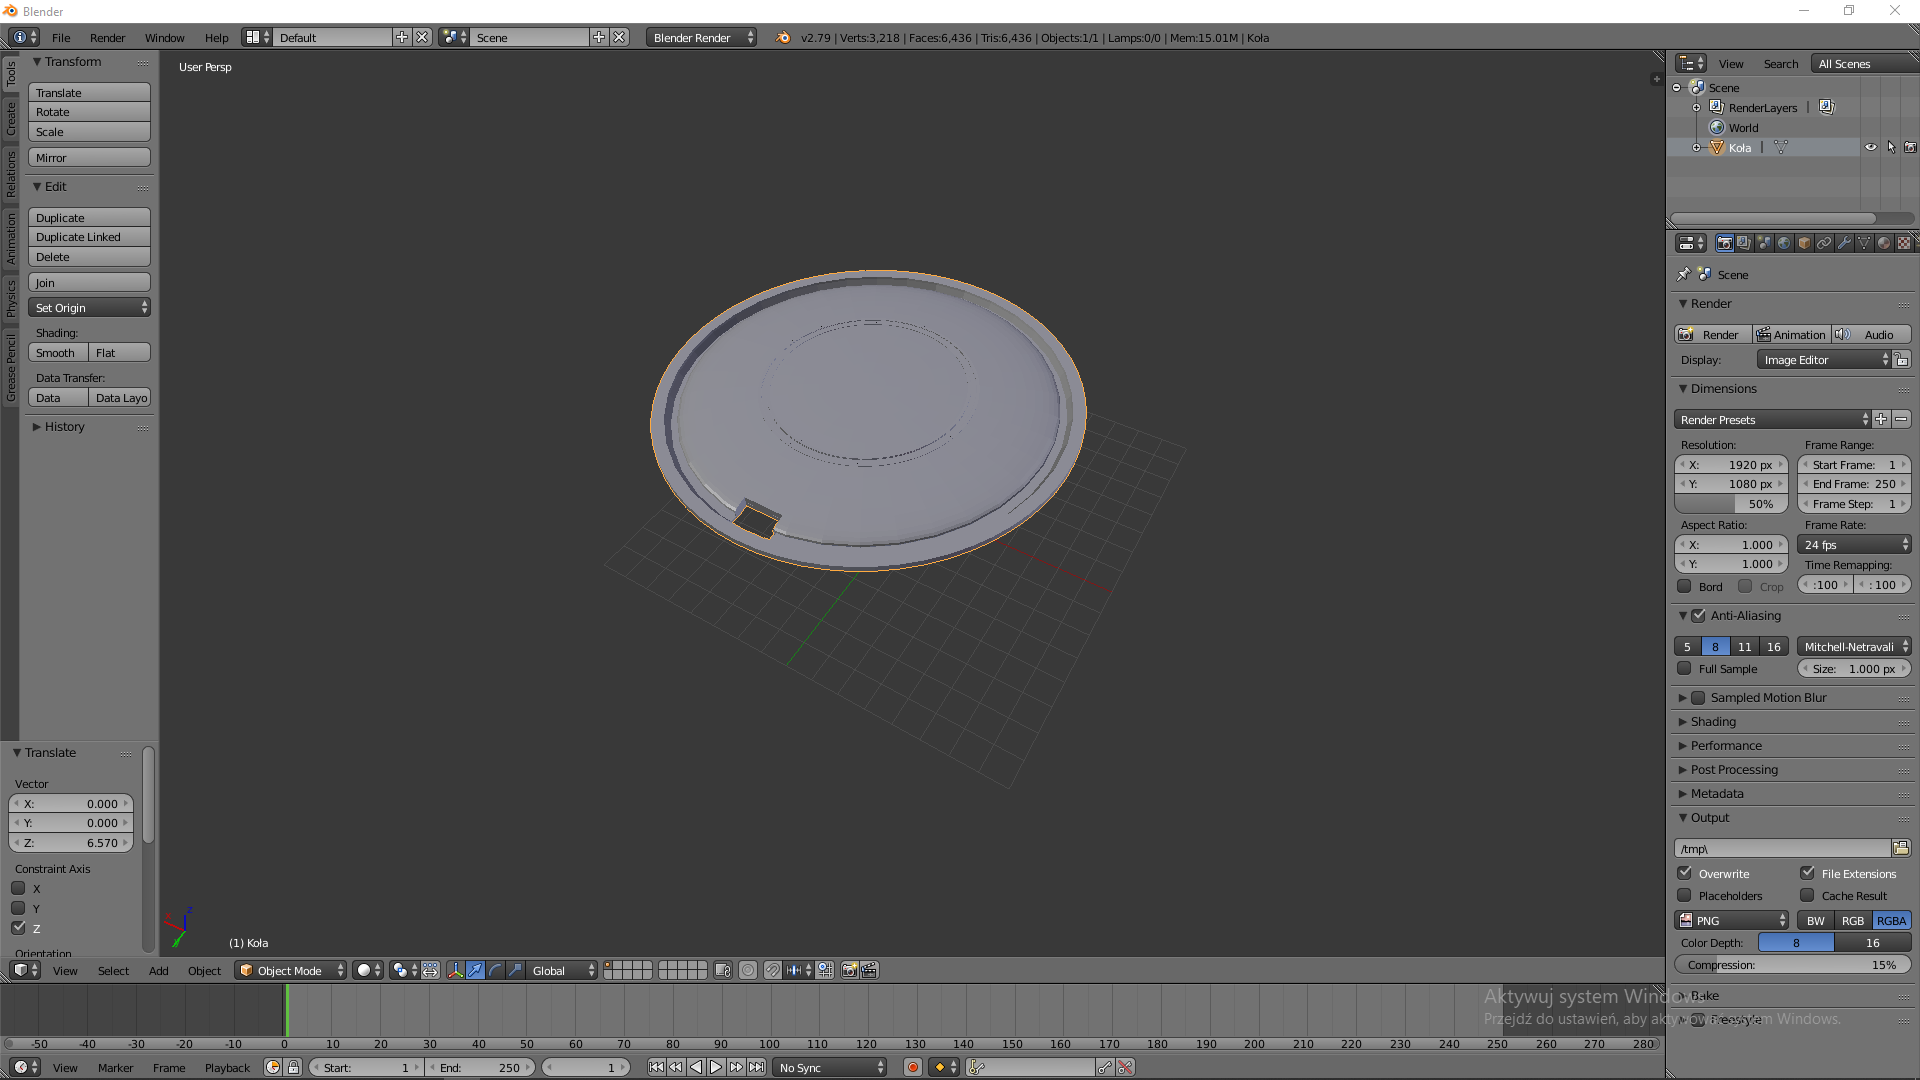Open the World properties tab icon
The width and height of the screenshot is (1920, 1080).
1784,243
